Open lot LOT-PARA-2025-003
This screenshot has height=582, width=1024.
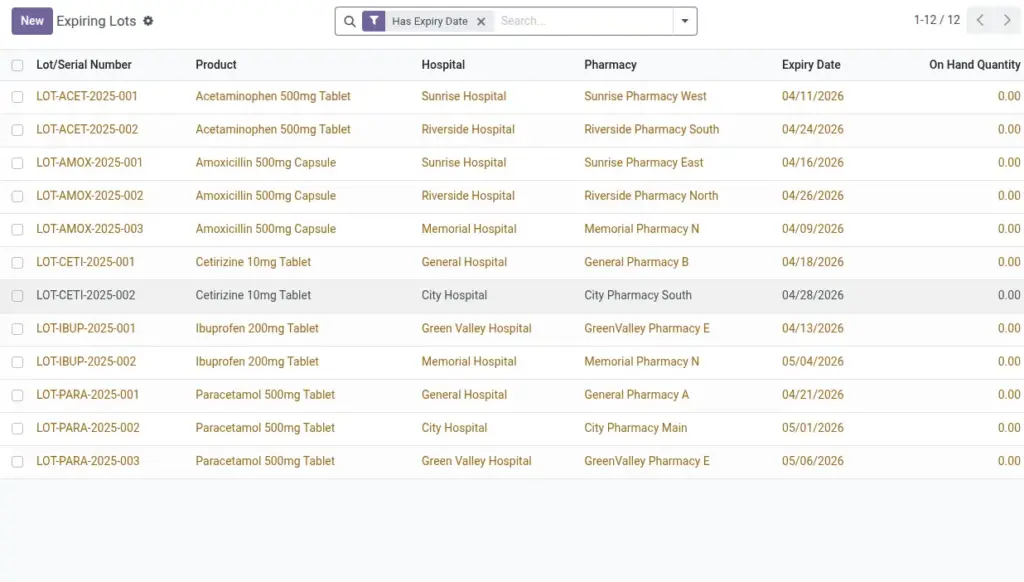tap(88, 461)
